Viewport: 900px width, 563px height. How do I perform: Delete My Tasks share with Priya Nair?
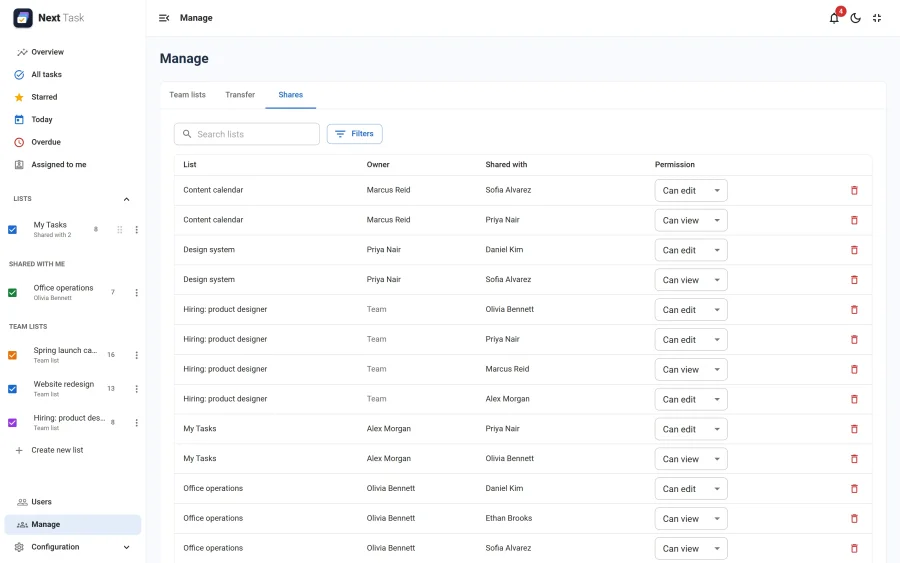tap(854, 429)
